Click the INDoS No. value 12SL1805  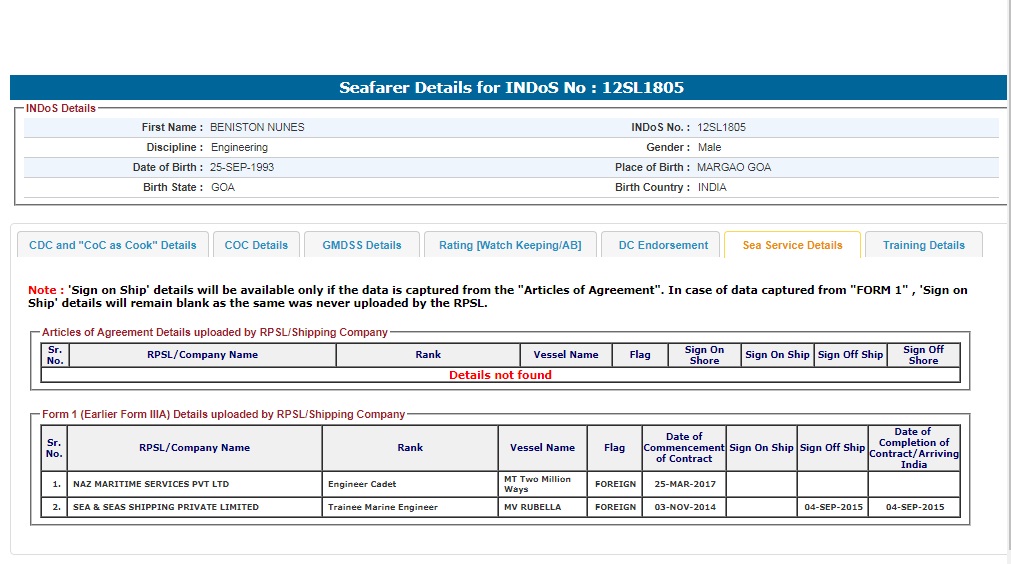(721, 127)
